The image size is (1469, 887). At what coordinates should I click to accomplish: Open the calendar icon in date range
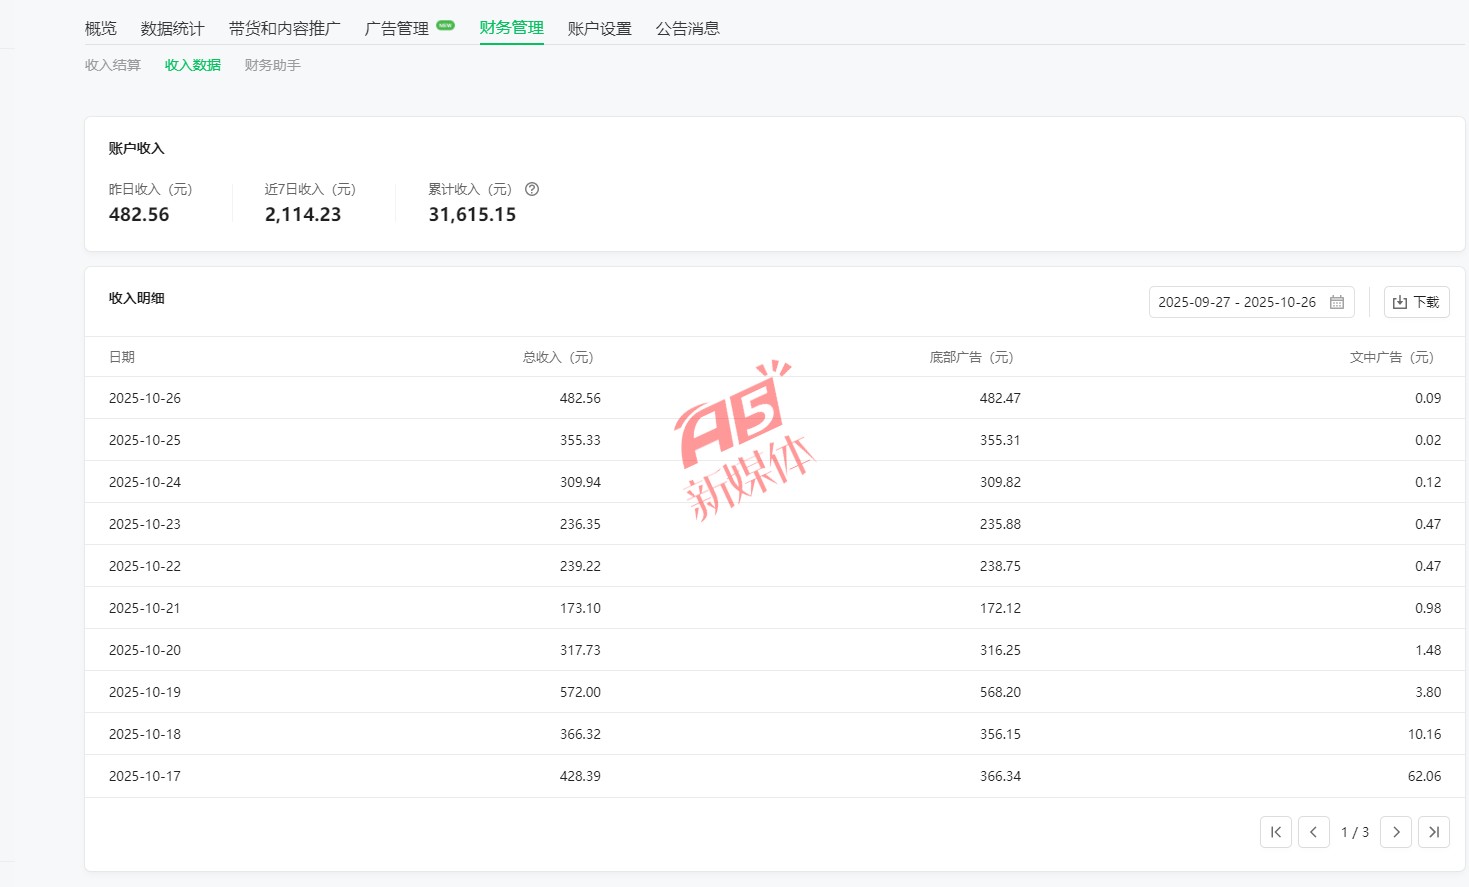pyautogui.click(x=1336, y=302)
